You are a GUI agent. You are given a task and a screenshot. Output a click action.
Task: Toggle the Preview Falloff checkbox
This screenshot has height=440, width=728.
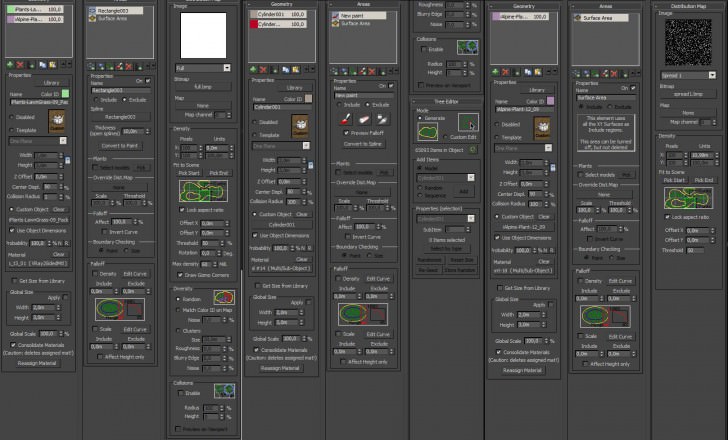346,133
